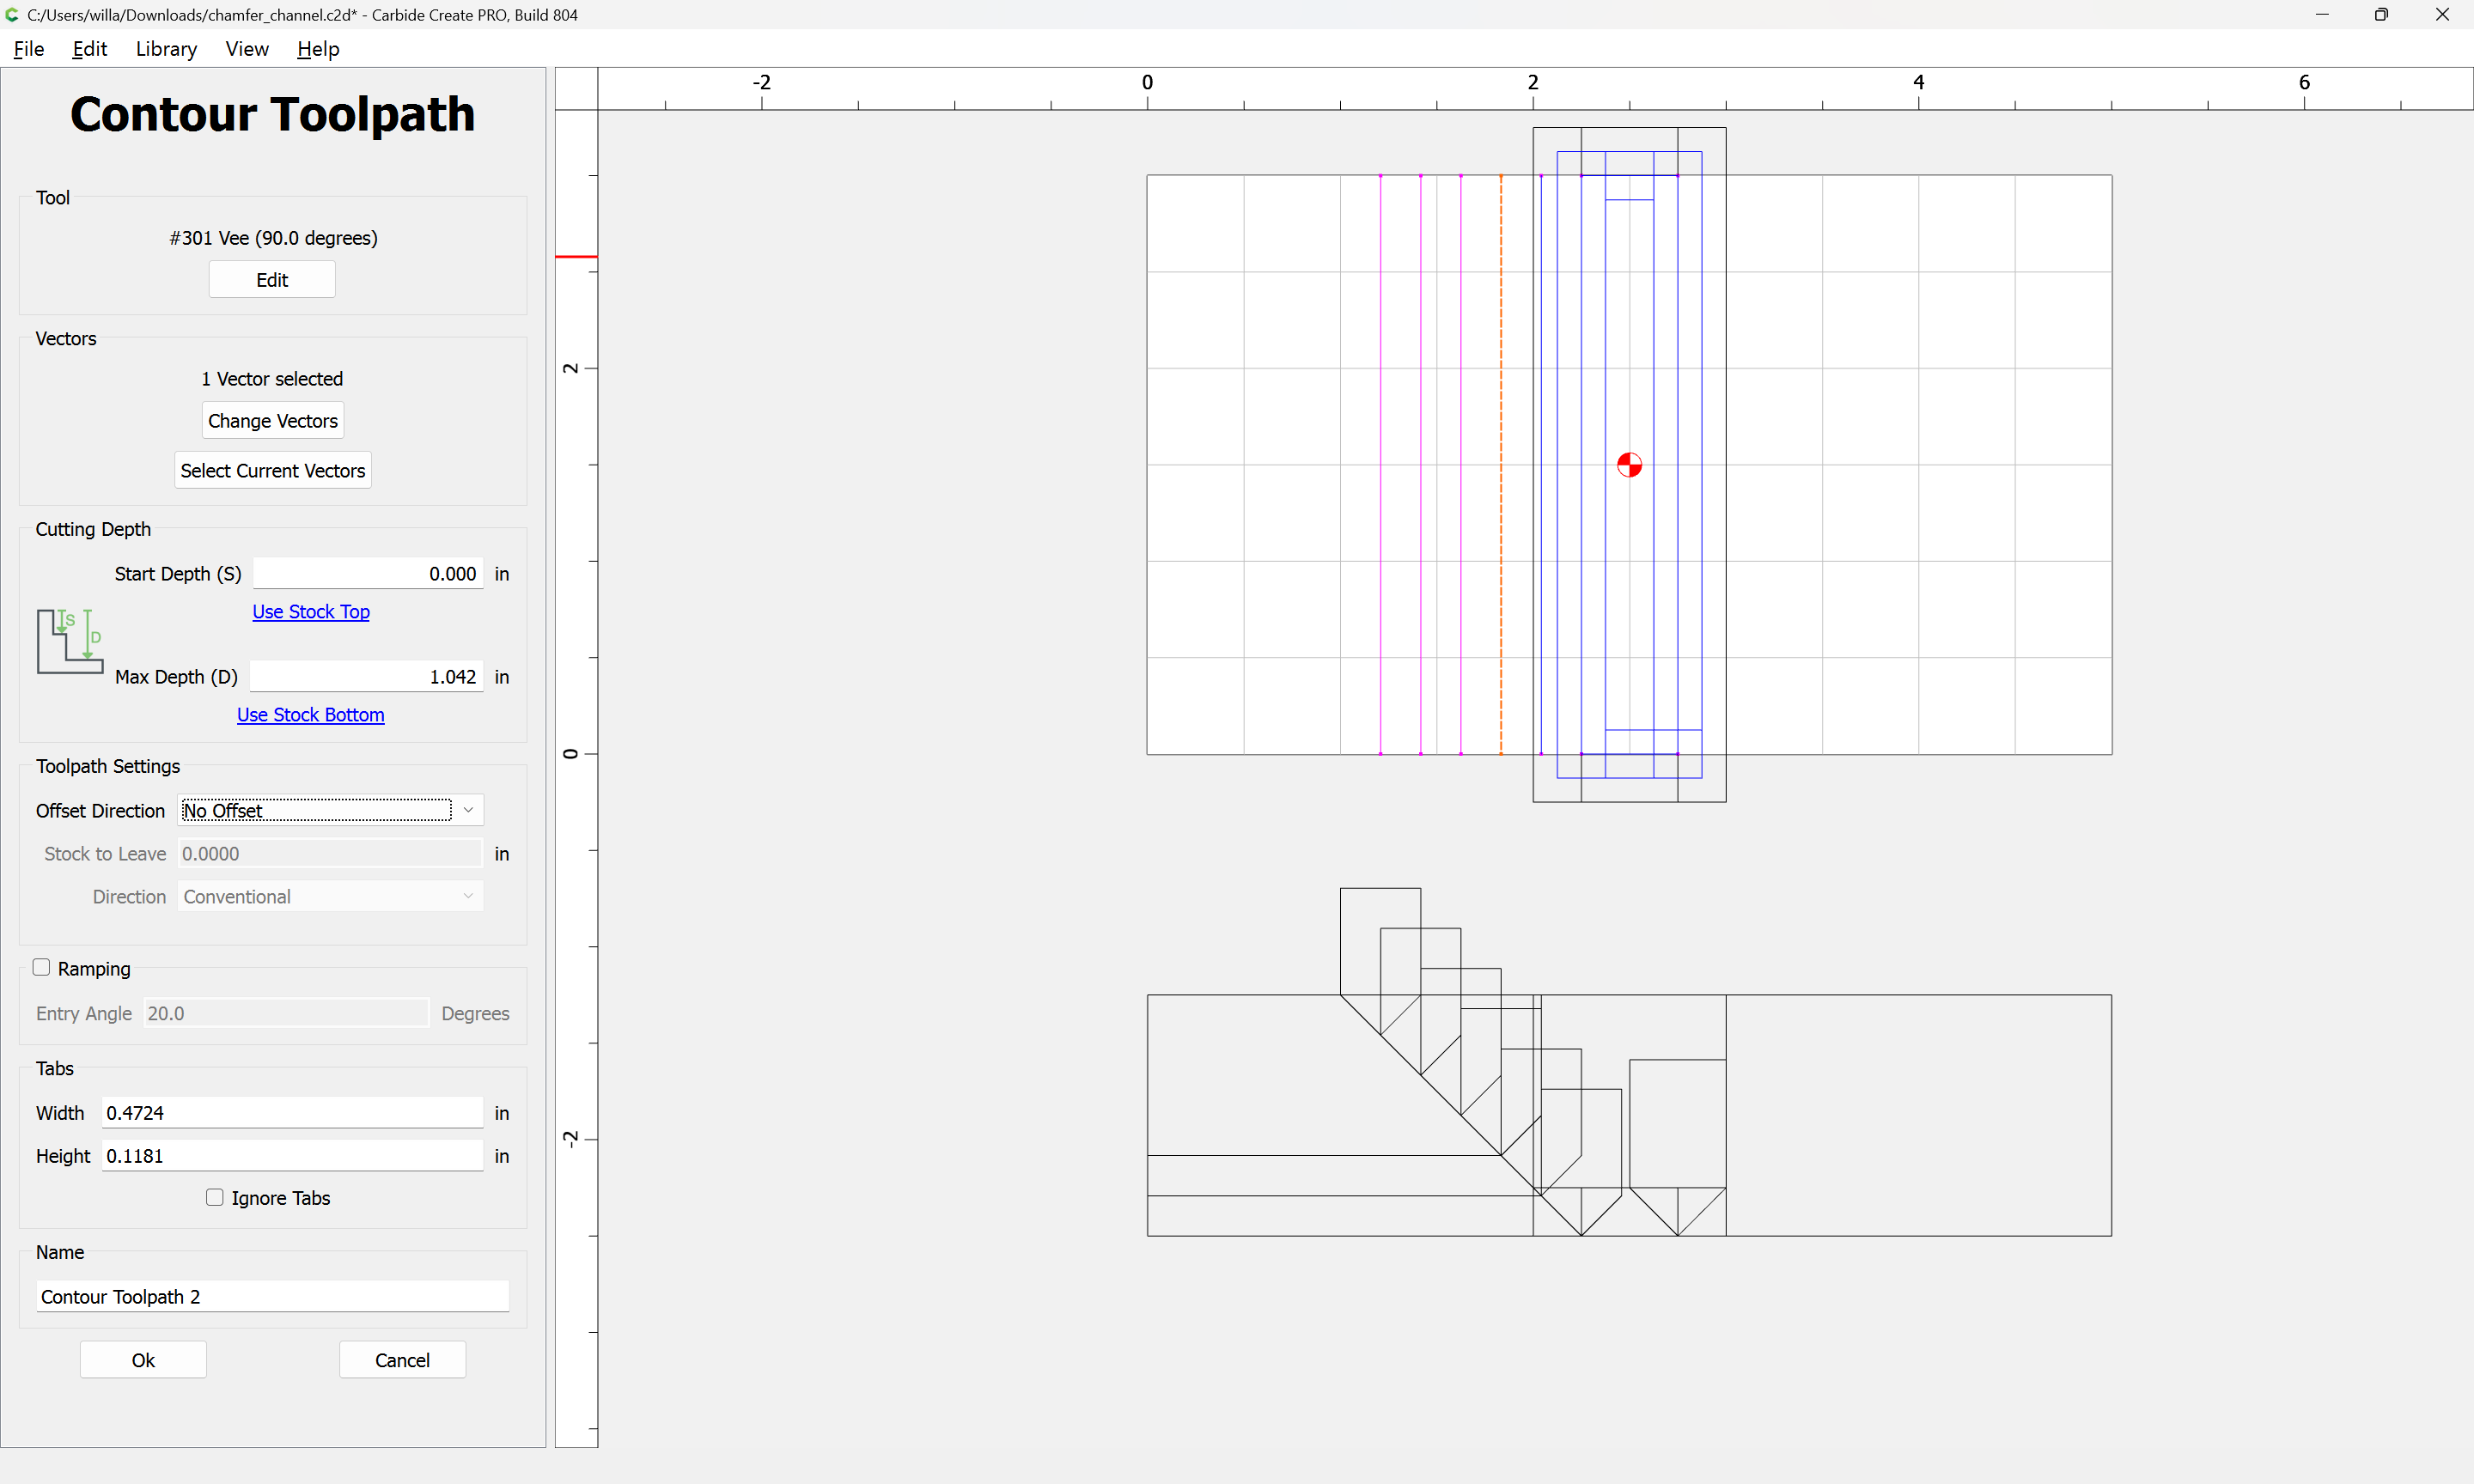Click Select Current Vectors button

click(272, 471)
